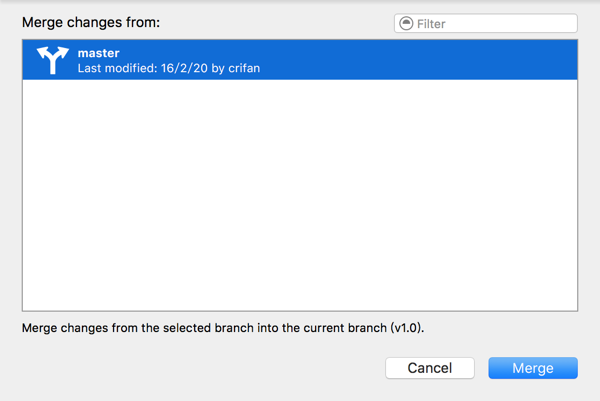This screenshot has height=401, width=600.
Task: Click the Merge button
Action: 533,368
